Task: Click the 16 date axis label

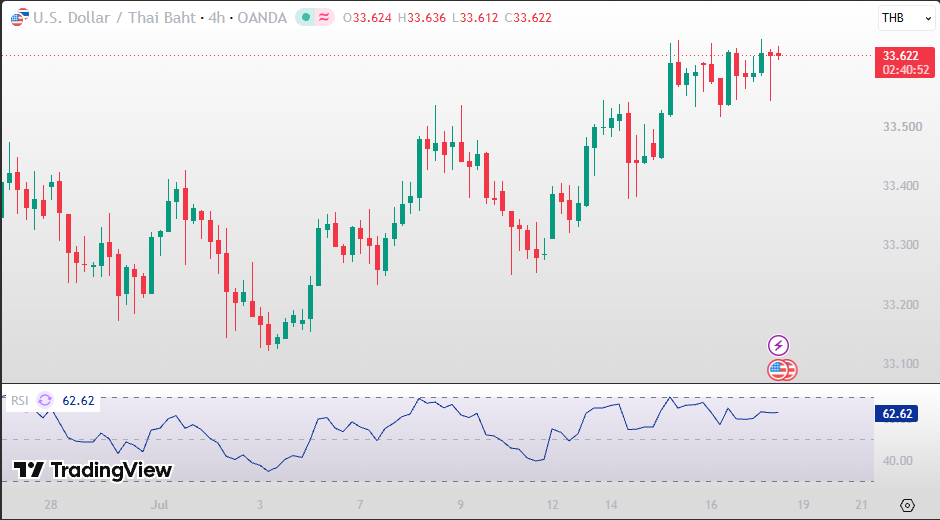Action: click(x=711, y=504)
